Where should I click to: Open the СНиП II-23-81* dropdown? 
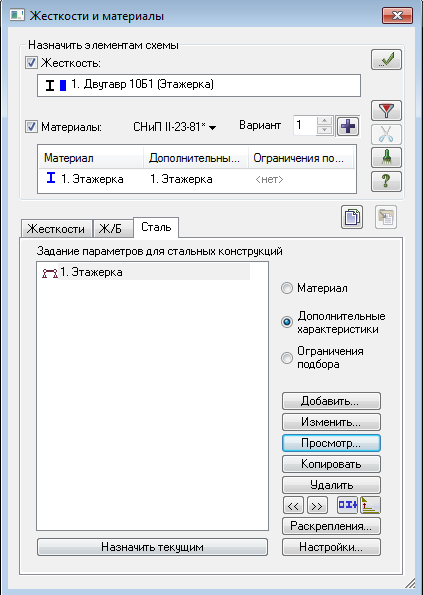click(175, 127)
